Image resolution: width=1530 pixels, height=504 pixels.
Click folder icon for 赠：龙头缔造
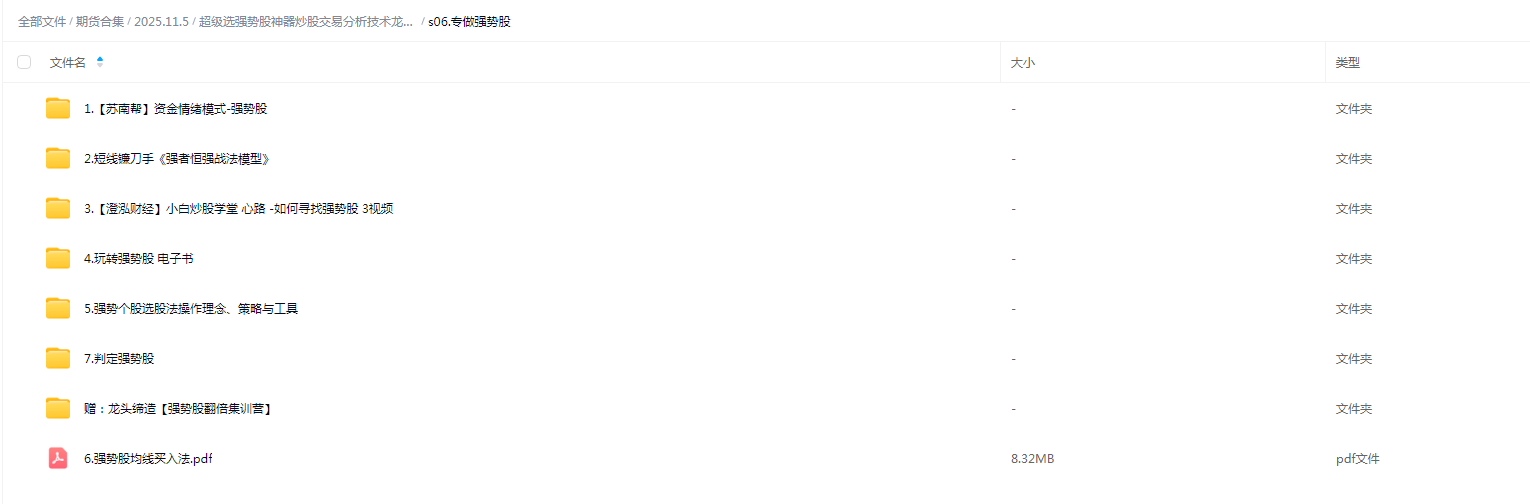(58, 408)
